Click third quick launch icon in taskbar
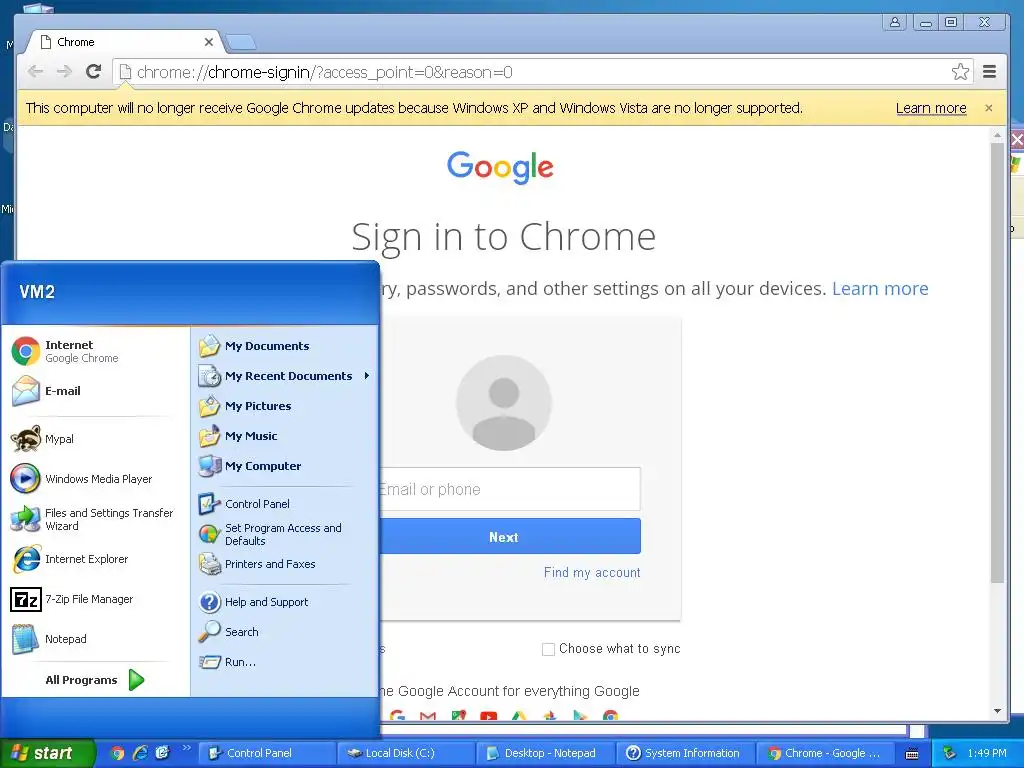Viewport: 1024px width, 768px height. (x=162, y=753)
